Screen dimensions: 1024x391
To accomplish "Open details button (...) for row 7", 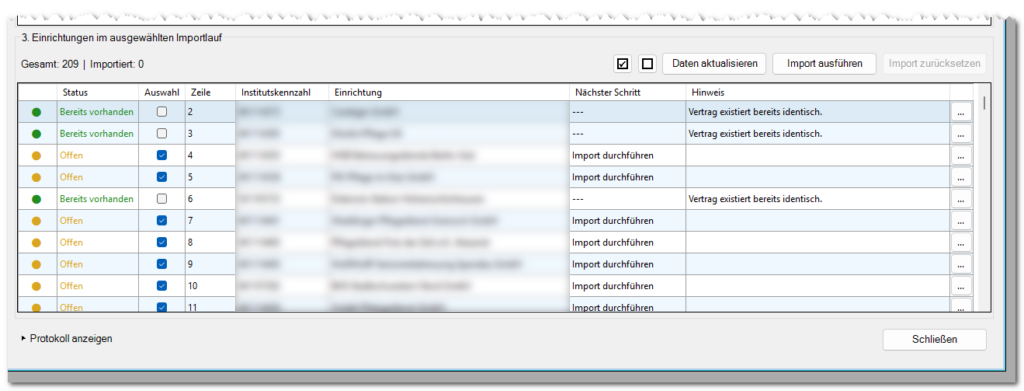I will tap(961, 221).
